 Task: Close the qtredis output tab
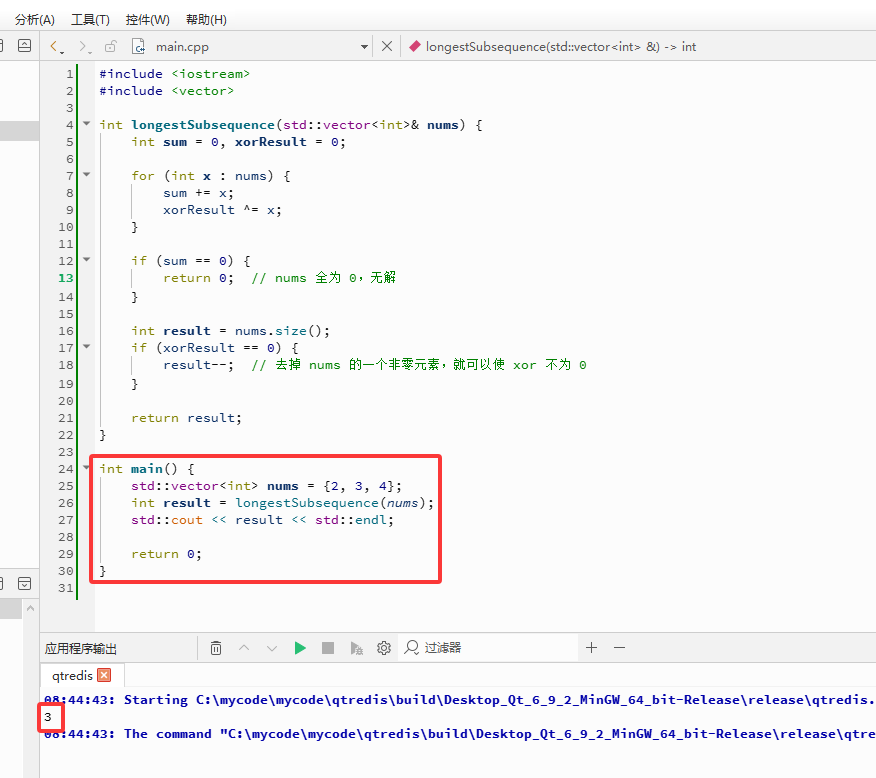click(x=104, y=675)
